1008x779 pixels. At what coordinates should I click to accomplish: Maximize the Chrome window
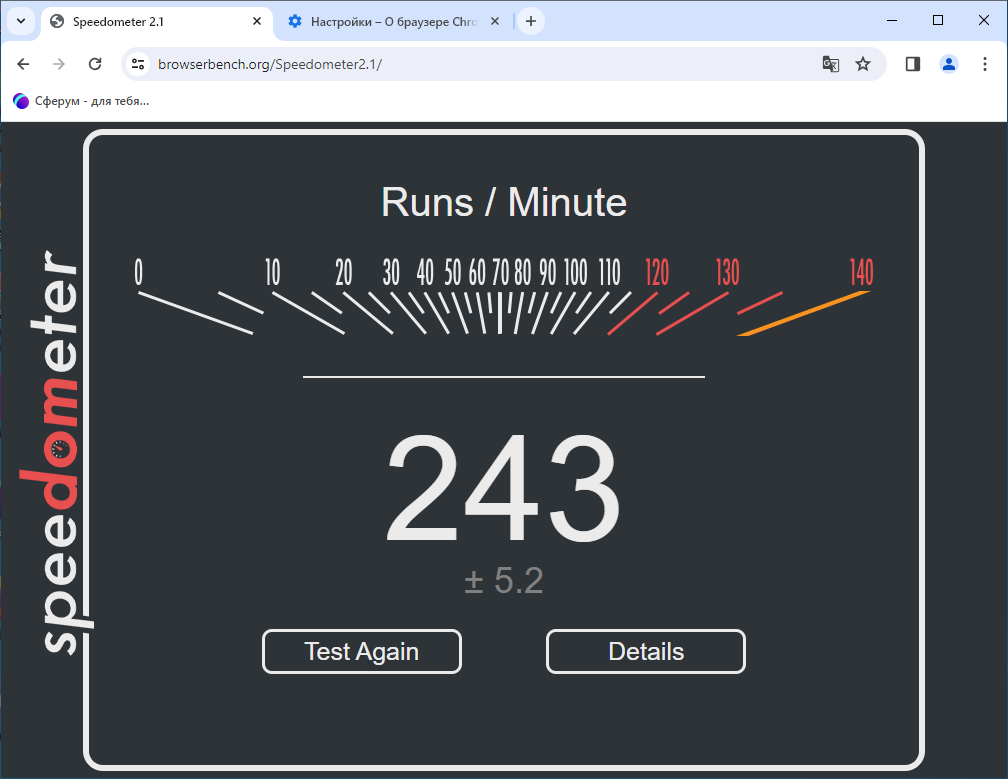click(938, 21)
